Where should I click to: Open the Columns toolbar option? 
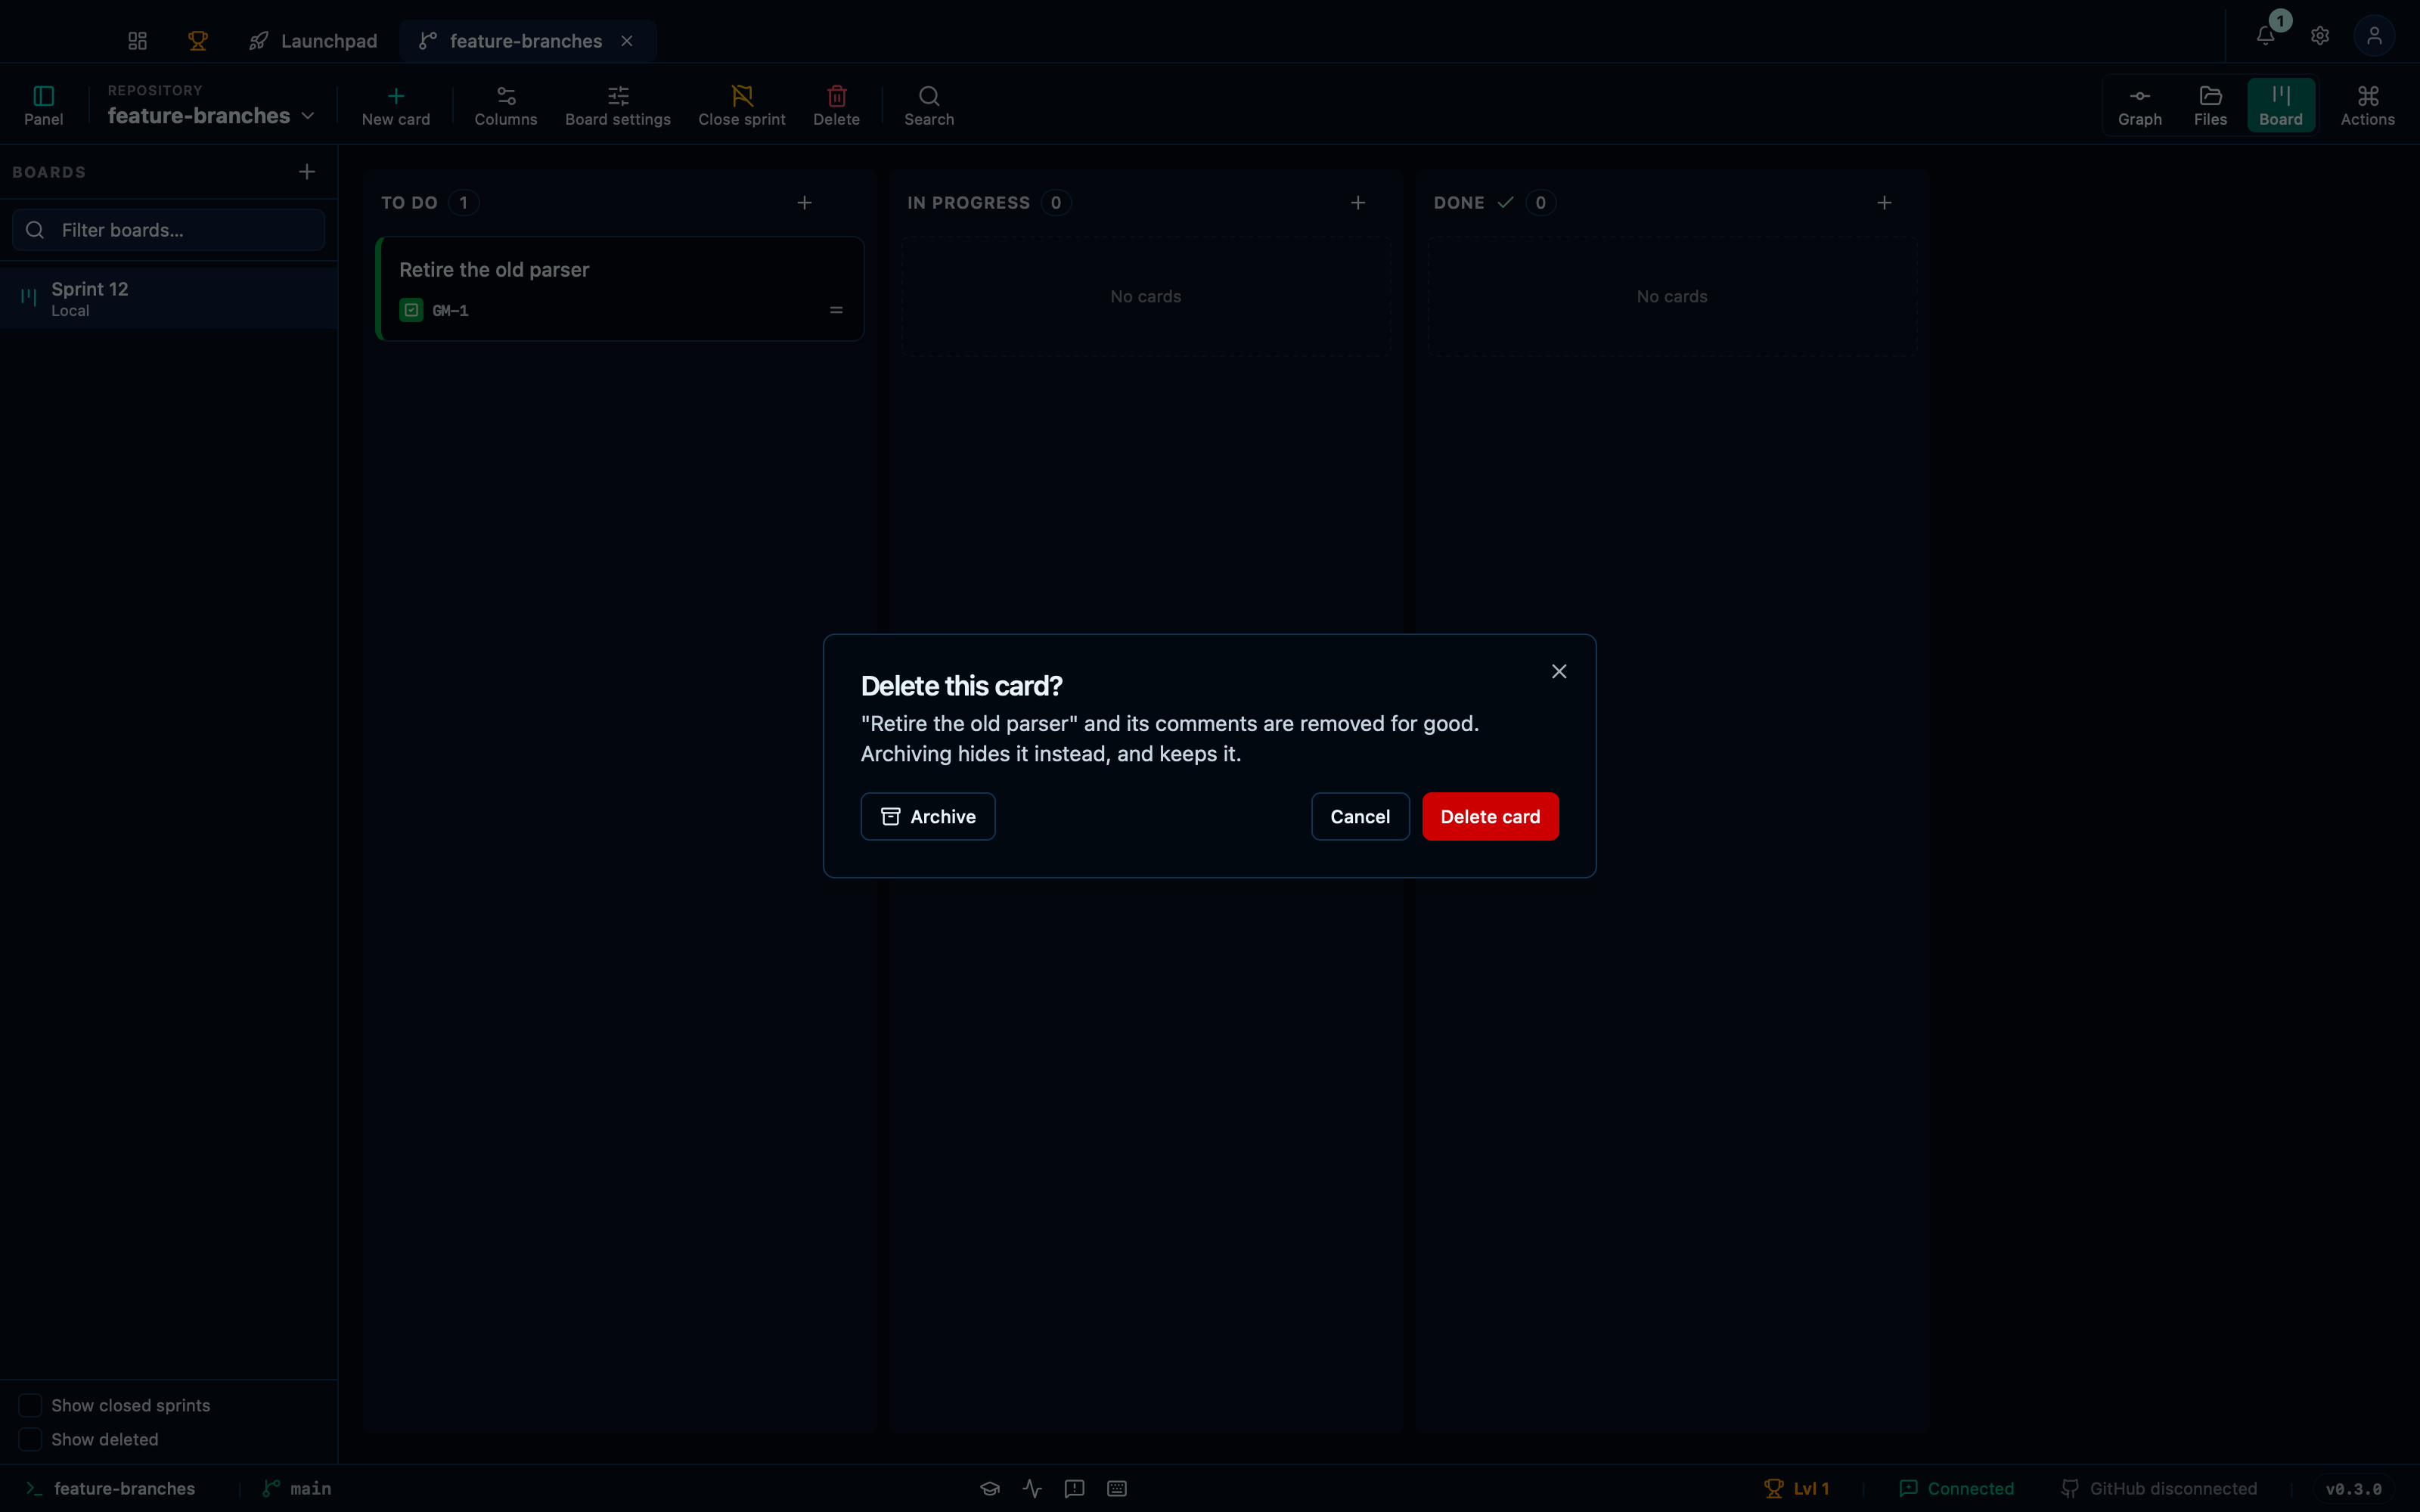(x=506, y=105)
